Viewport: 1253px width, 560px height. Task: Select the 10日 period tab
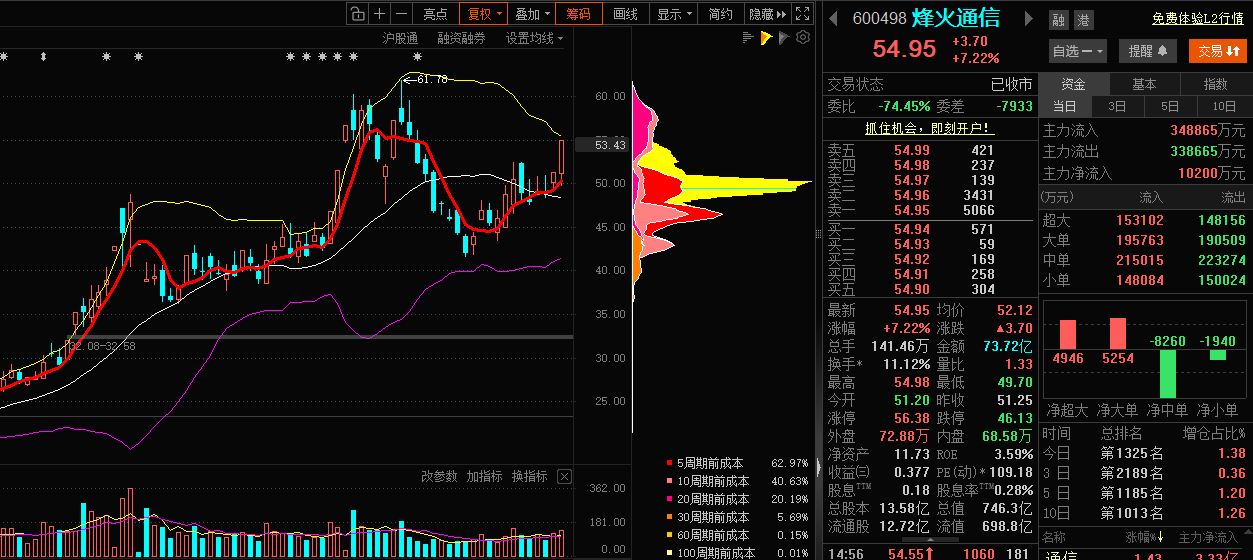[1223, 106]
